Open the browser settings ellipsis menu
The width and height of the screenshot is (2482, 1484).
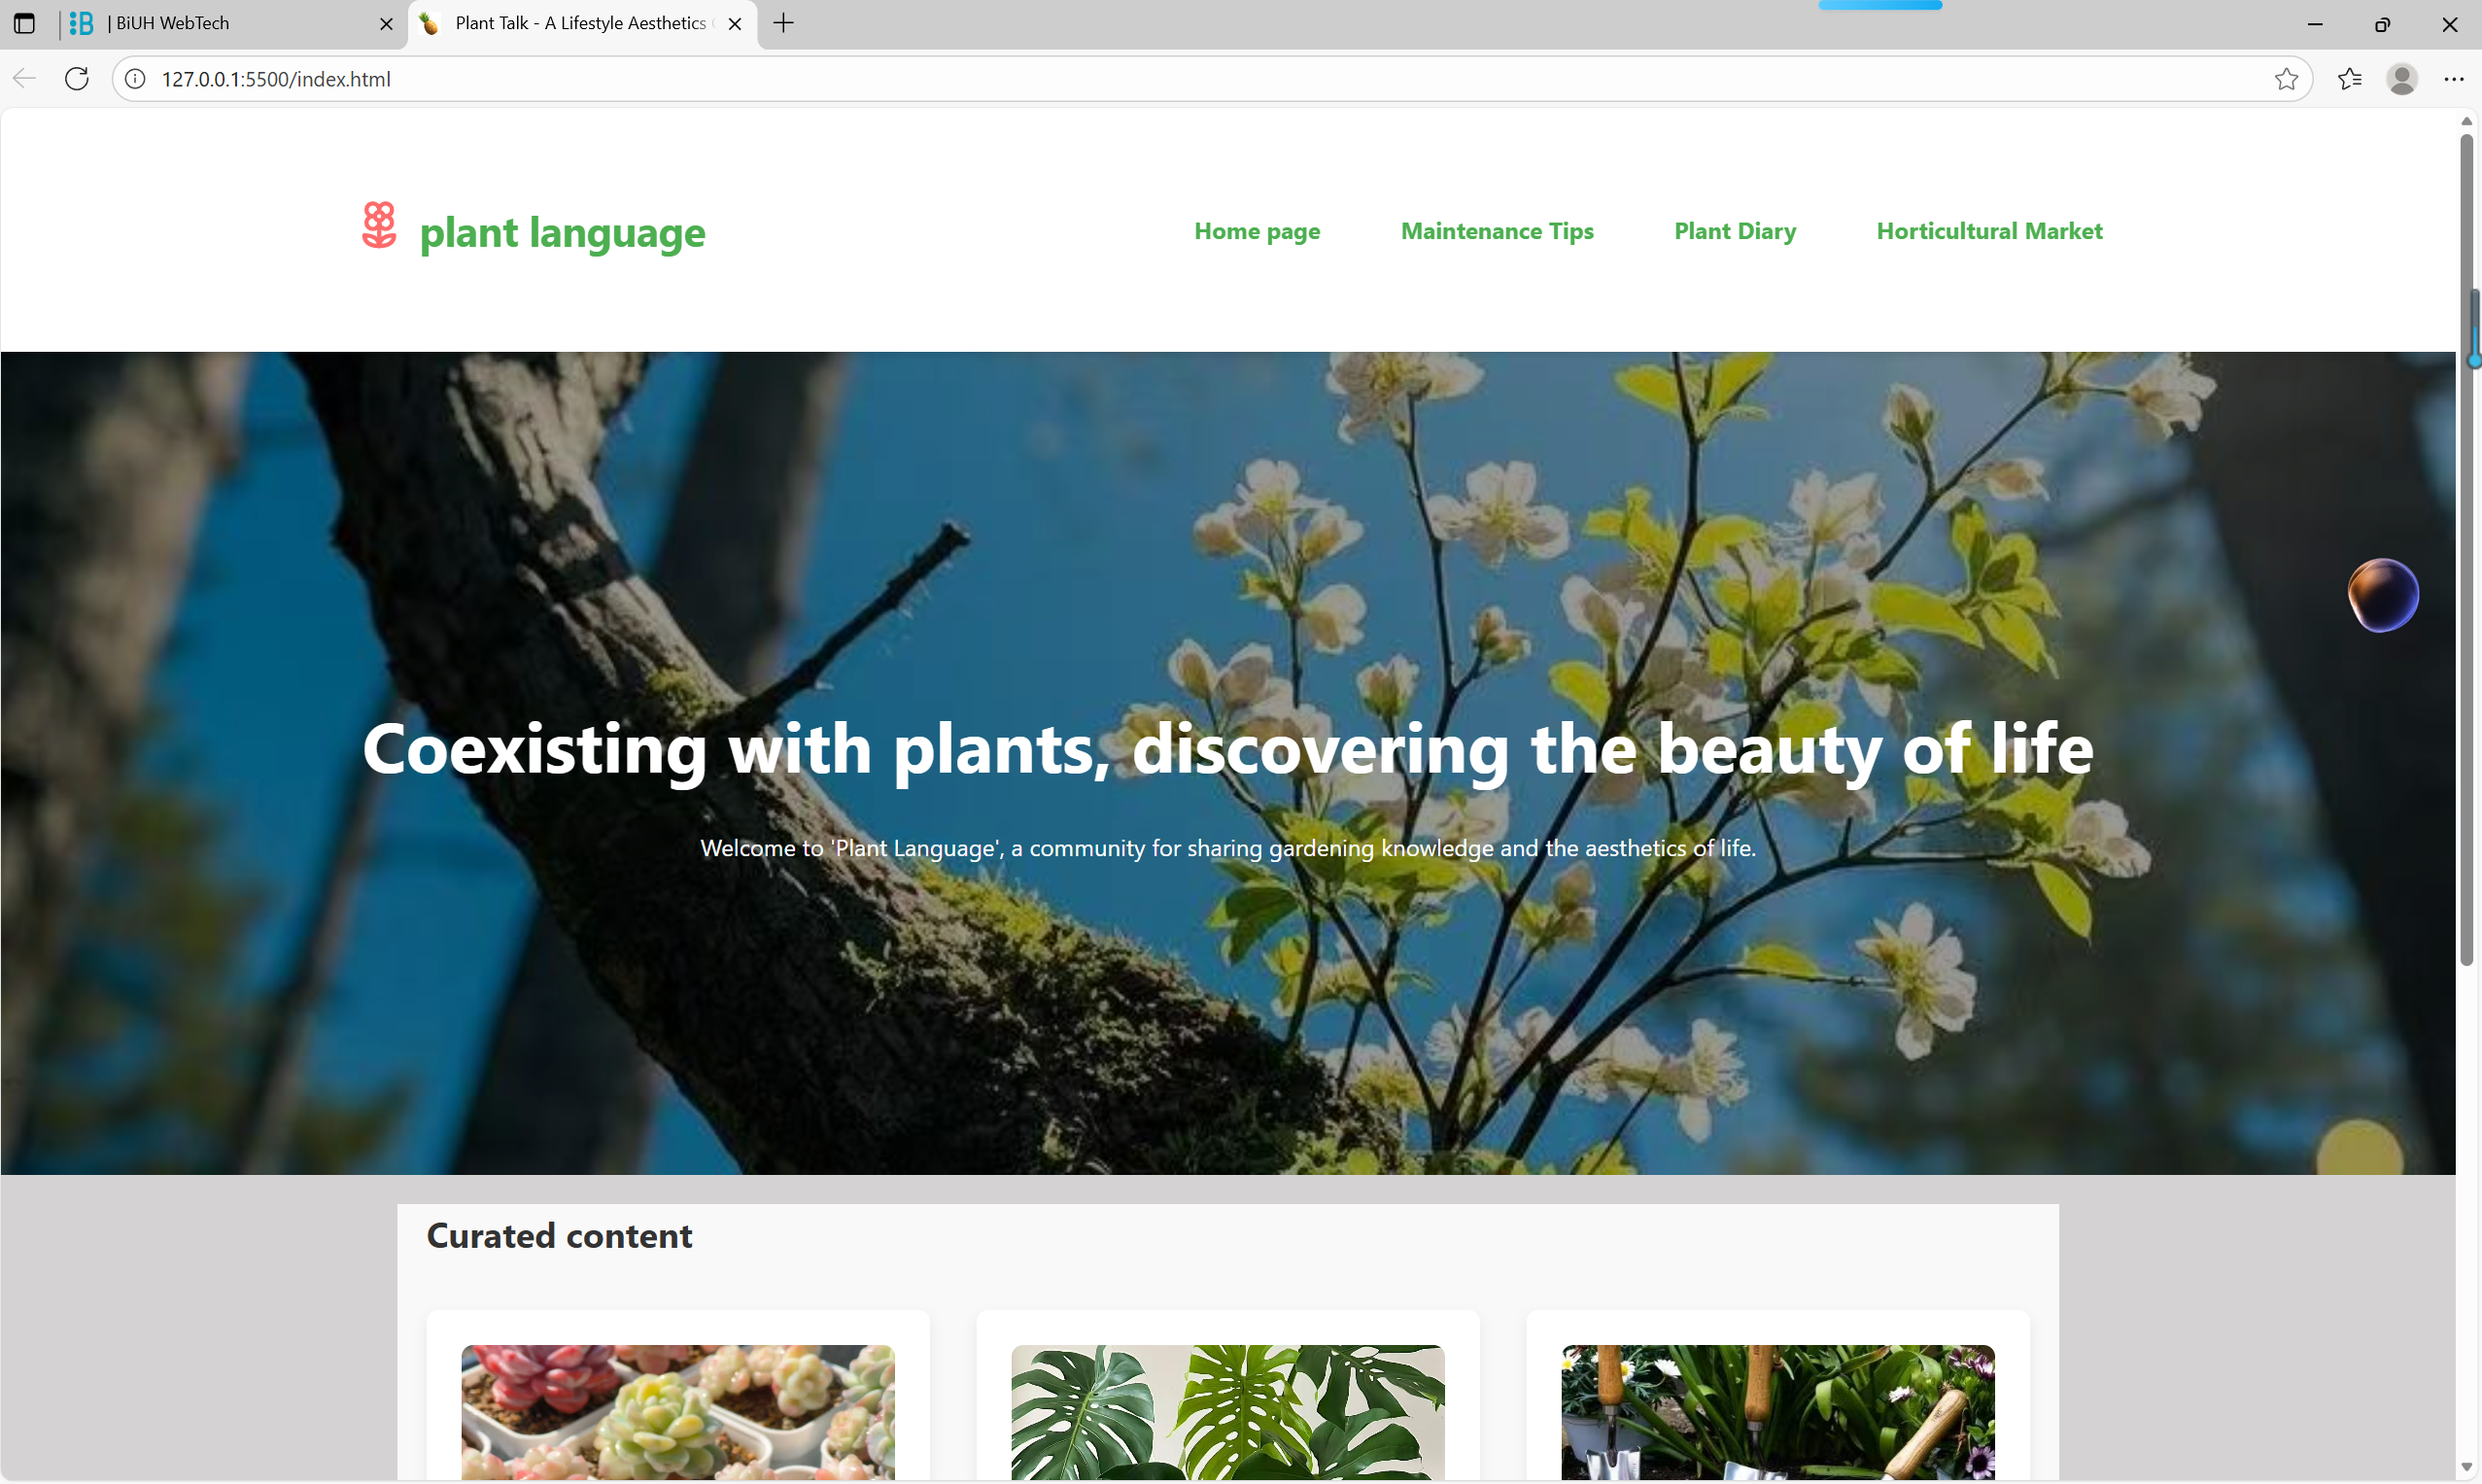(x=2454, y=79)
